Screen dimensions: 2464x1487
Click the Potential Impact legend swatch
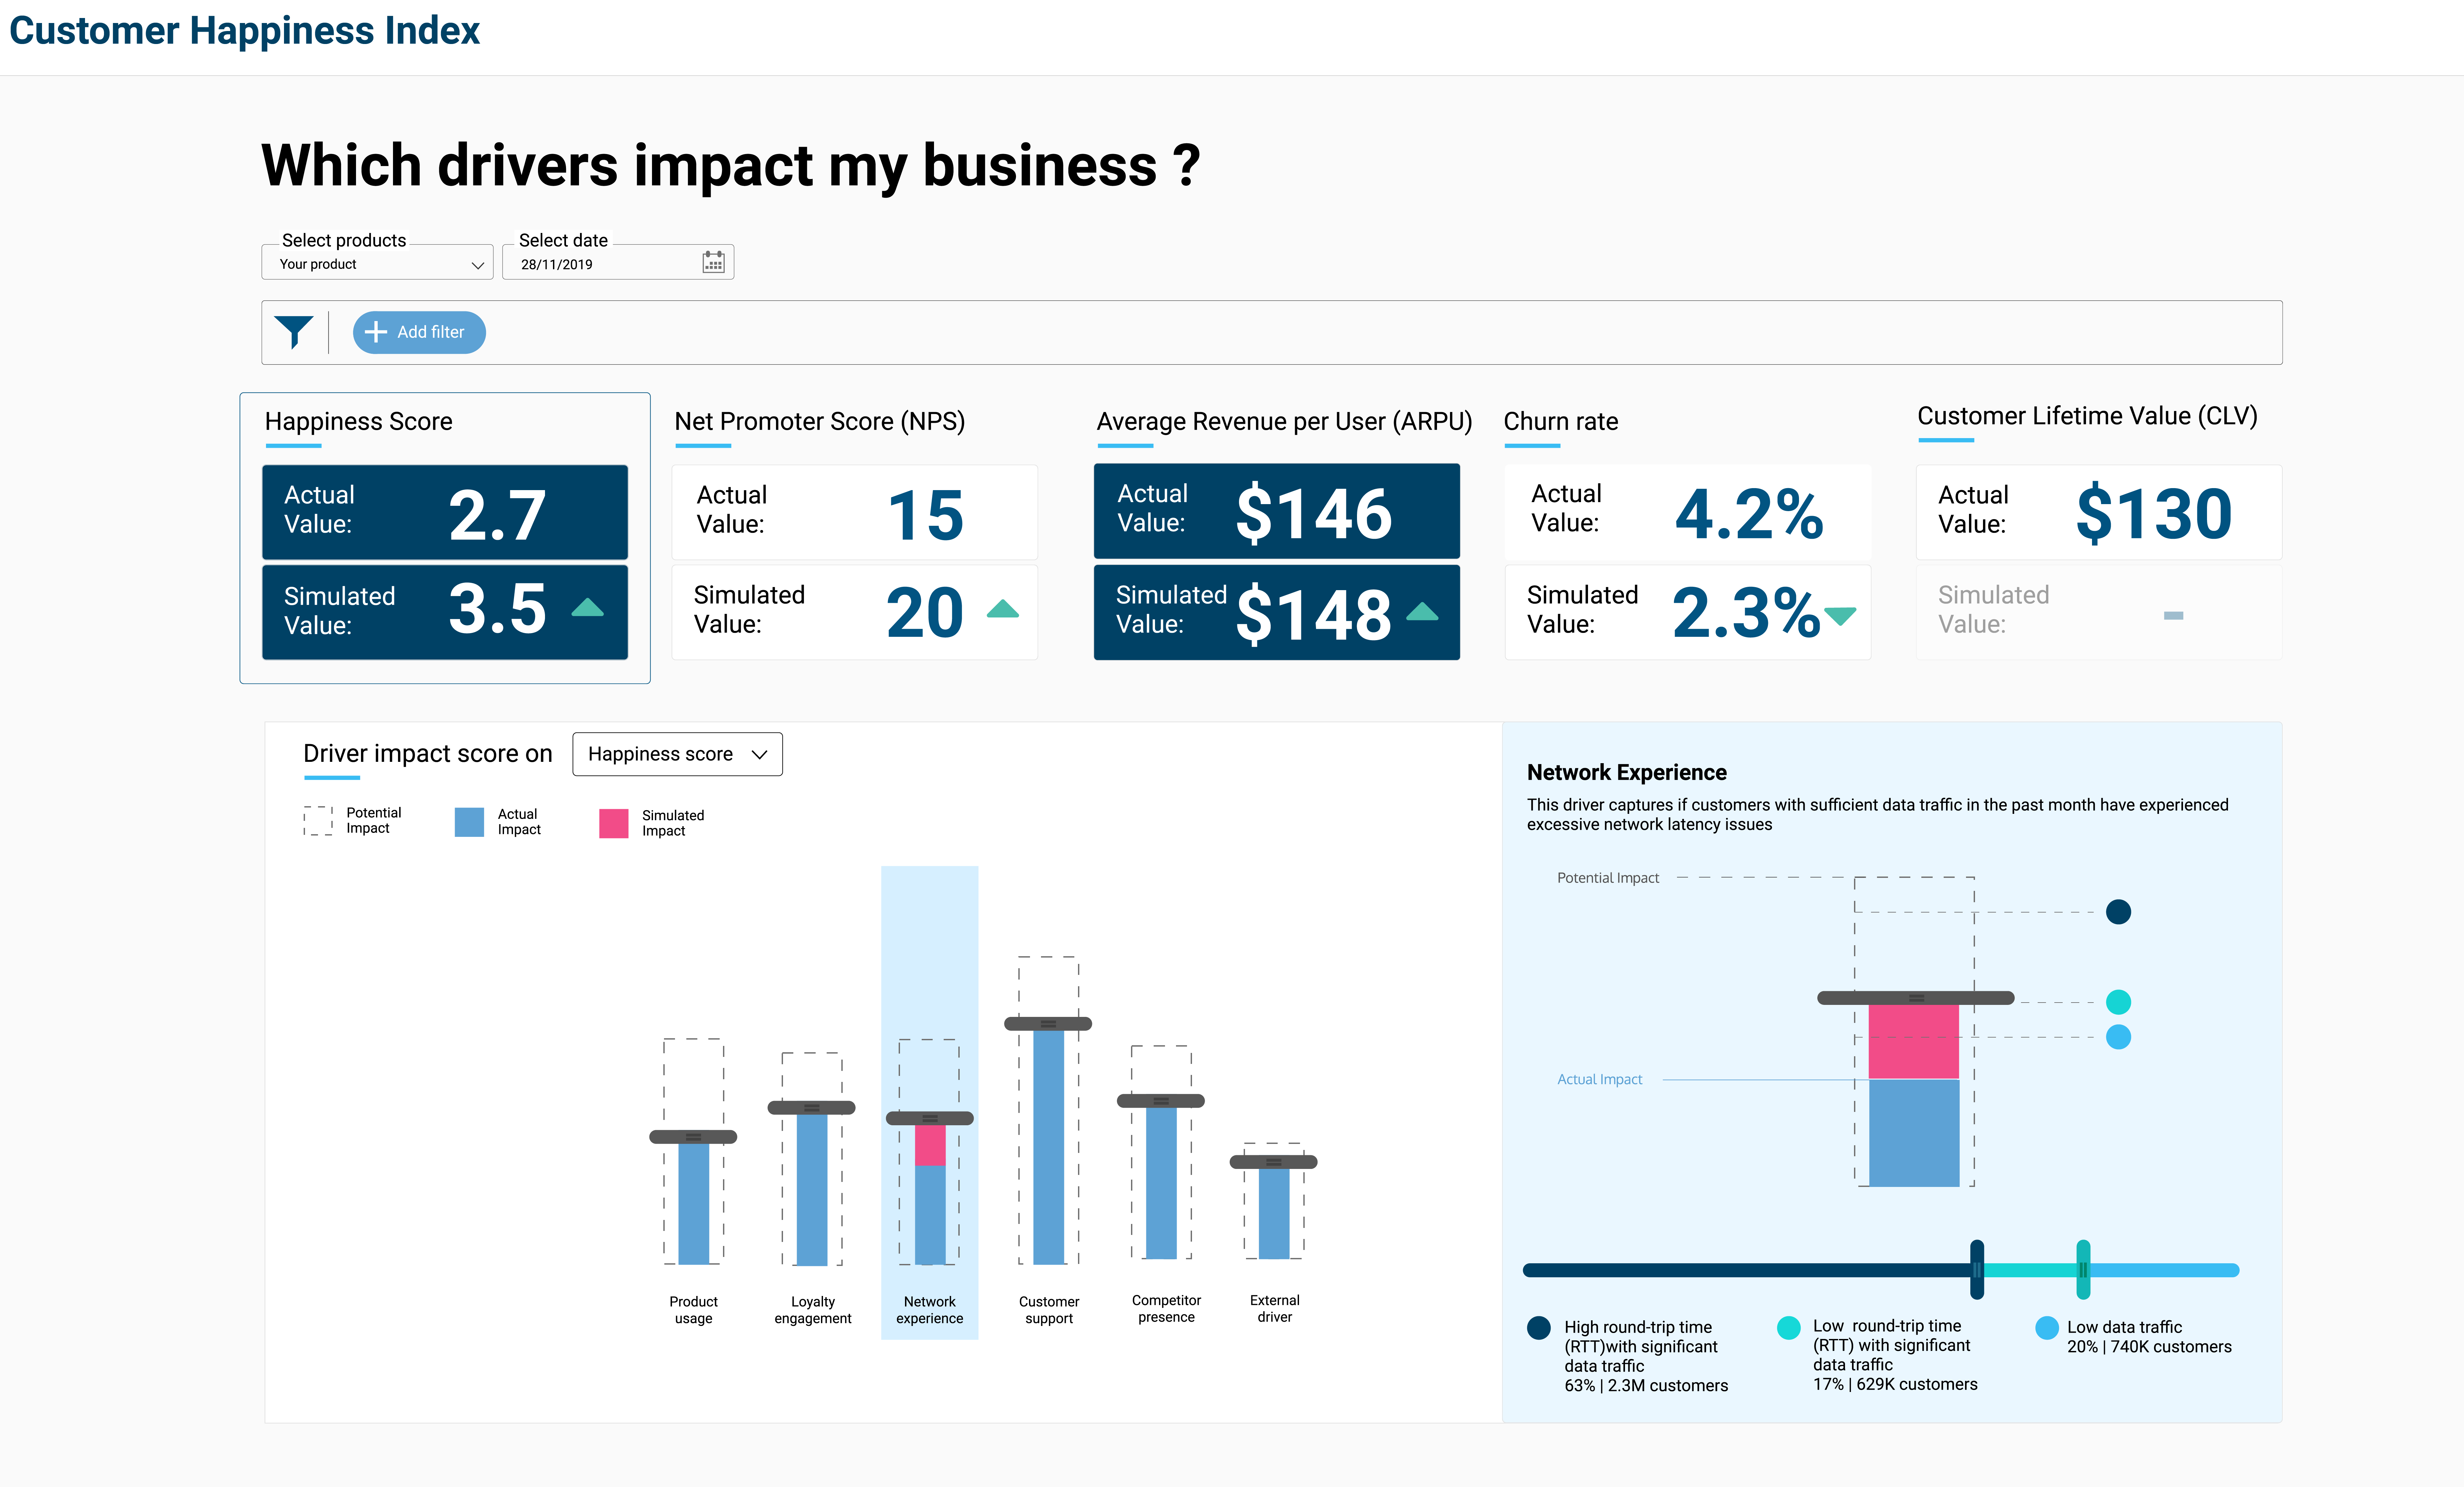(x=318, y=821)
